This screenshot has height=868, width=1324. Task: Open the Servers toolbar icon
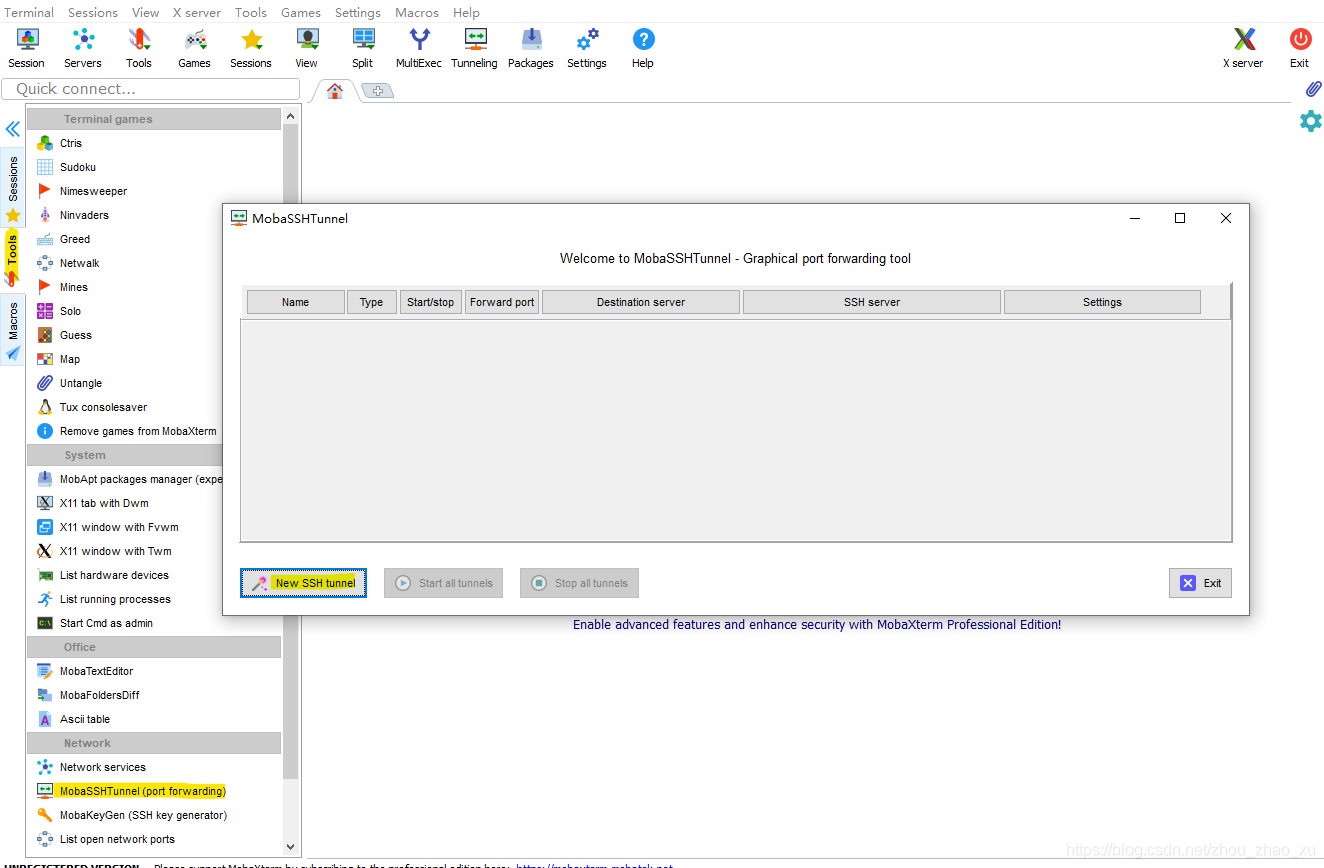83,45
